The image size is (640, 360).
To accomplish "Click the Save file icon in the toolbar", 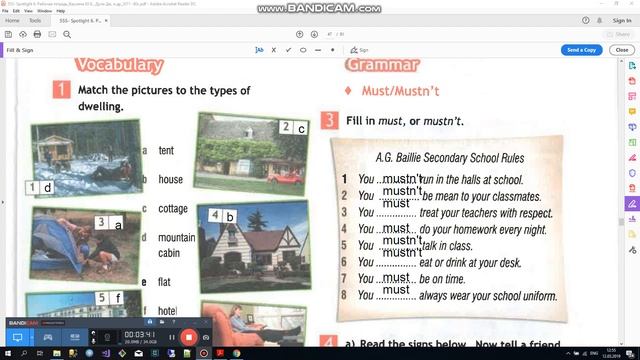I will point(9,35).
